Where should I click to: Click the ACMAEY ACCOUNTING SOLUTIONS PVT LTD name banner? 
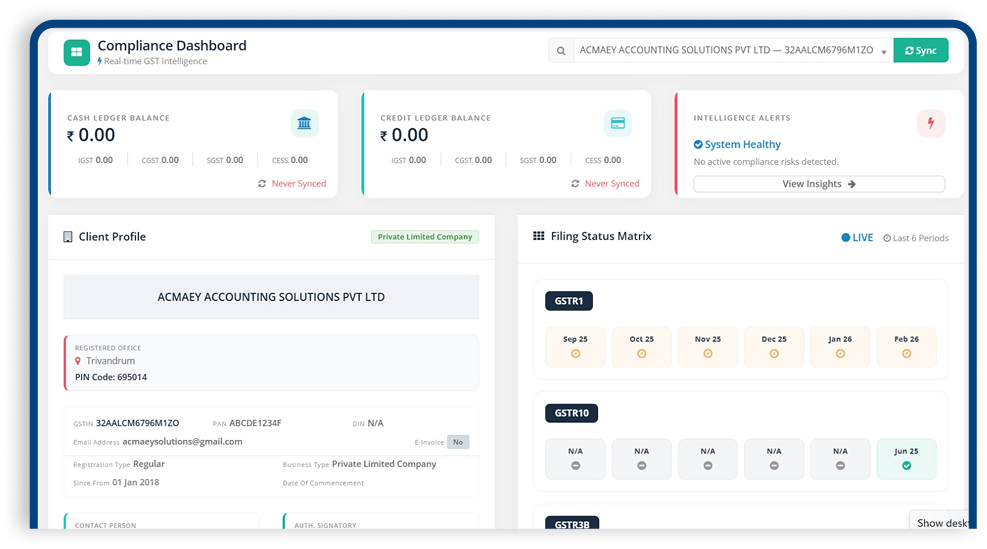(x=271, y=297)
